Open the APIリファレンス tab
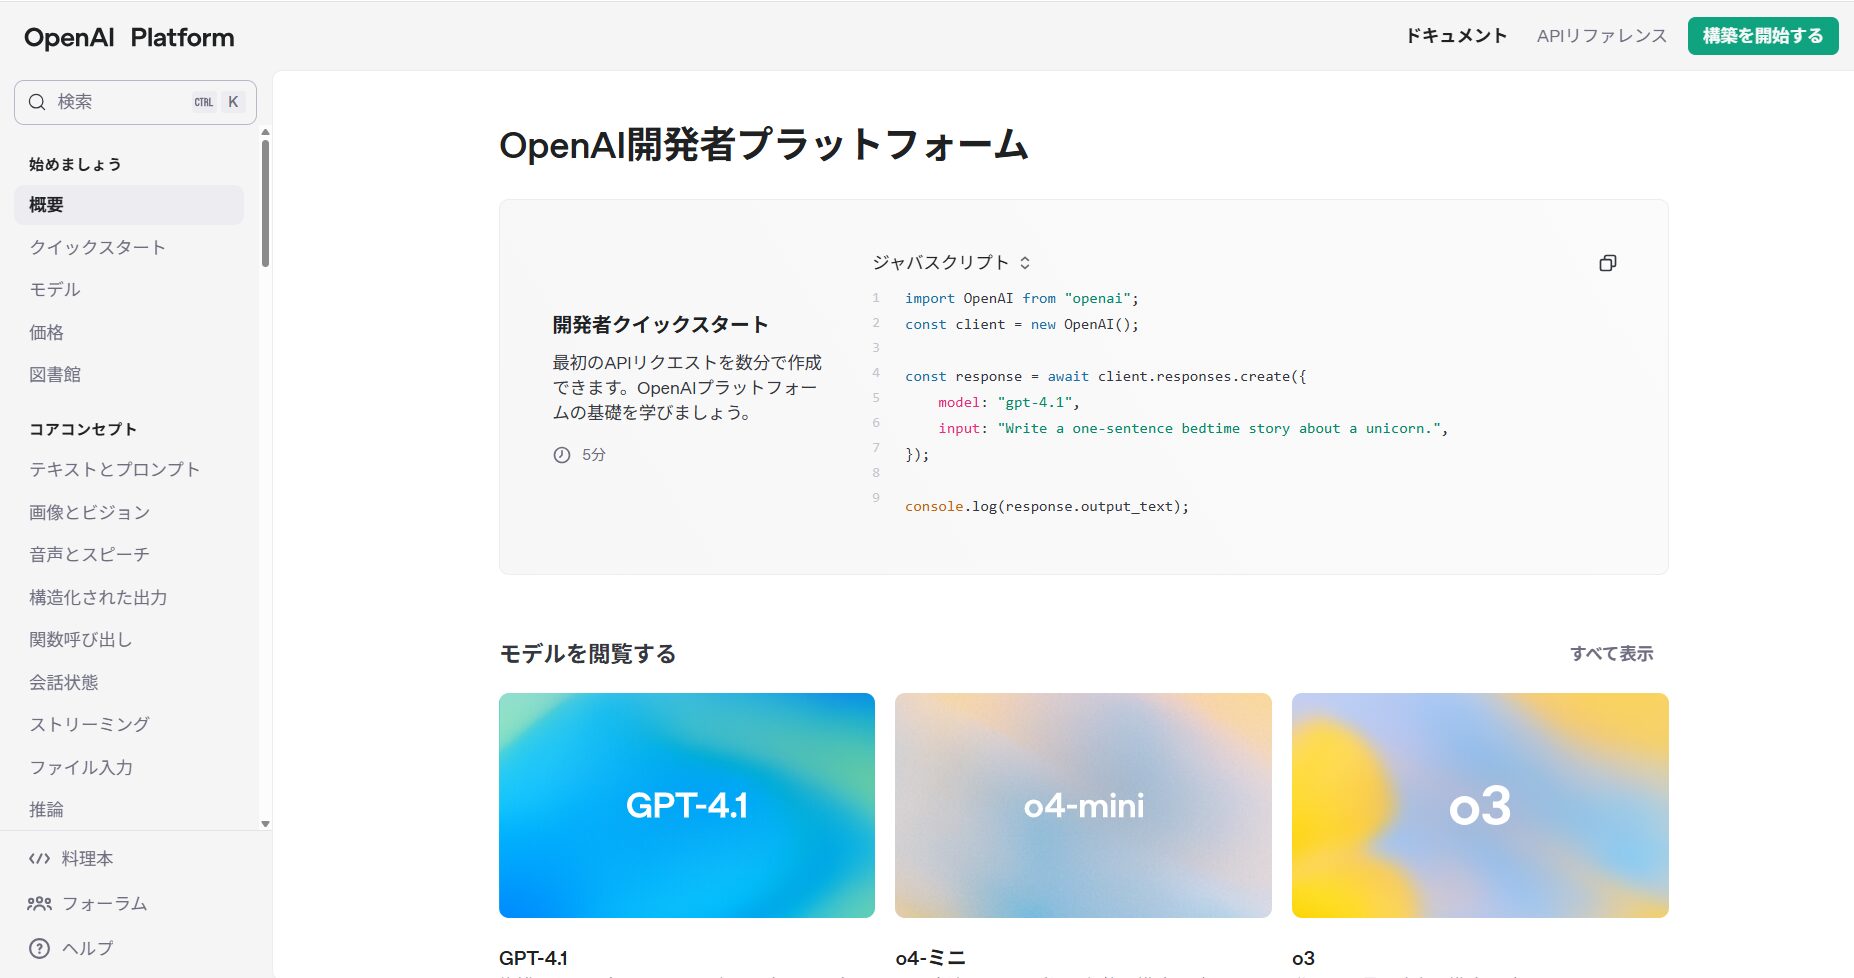The image size is (1854, 978). coord(1602,36)
